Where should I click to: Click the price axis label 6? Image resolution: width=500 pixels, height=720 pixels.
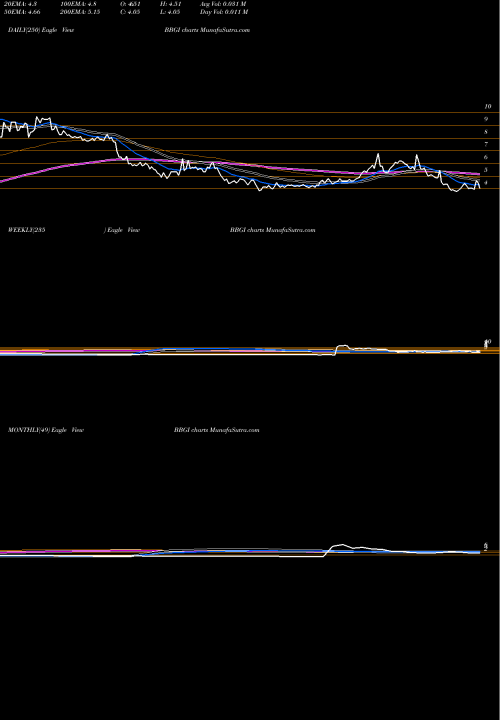486,157
